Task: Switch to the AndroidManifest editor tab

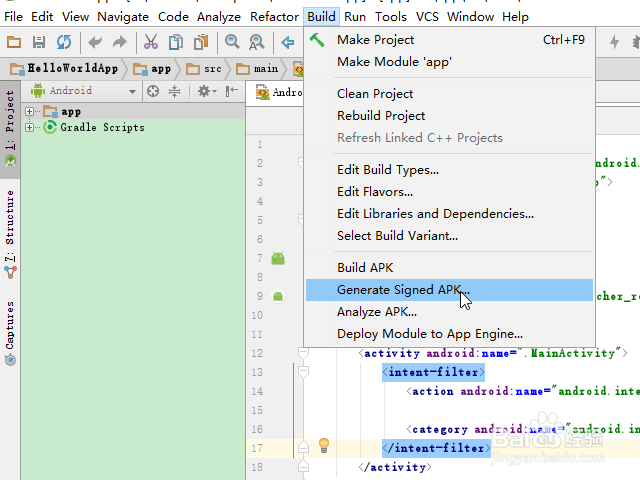Action: (278, 93)
